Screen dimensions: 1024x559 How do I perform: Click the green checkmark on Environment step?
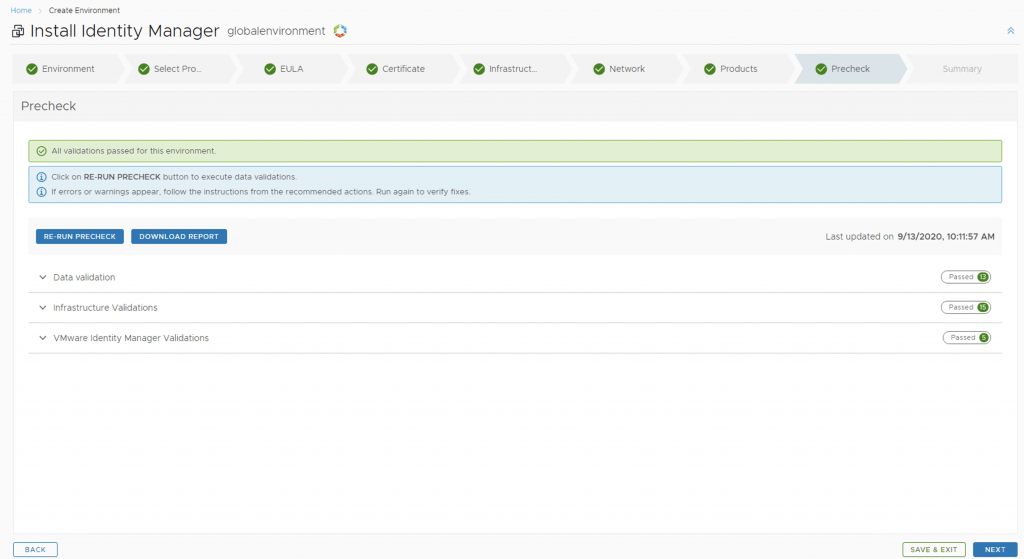point(32,69)
